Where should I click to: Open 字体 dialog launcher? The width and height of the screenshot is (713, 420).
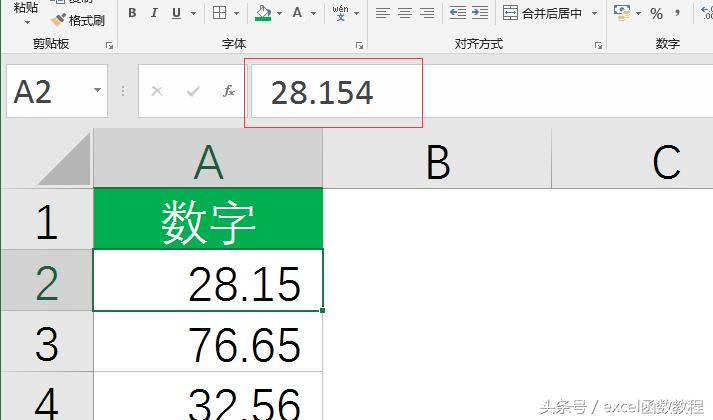click(359, 45)
